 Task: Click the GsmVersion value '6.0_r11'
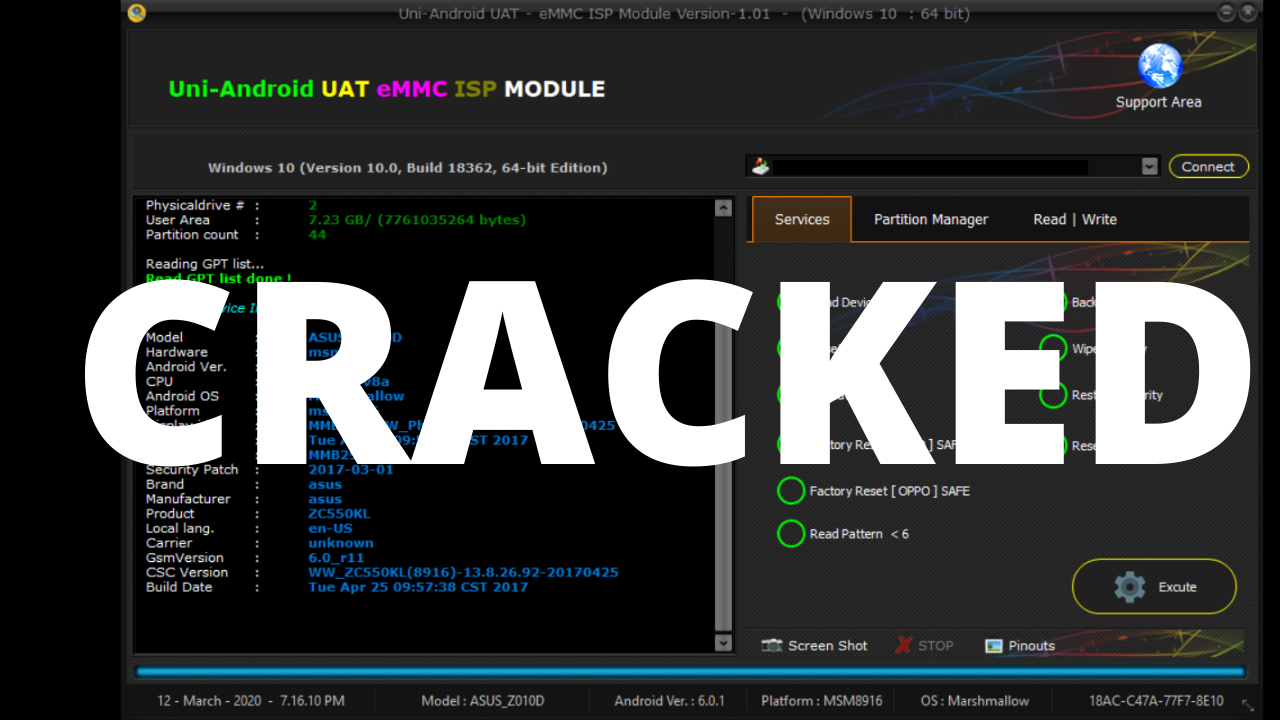pos(336,558)
